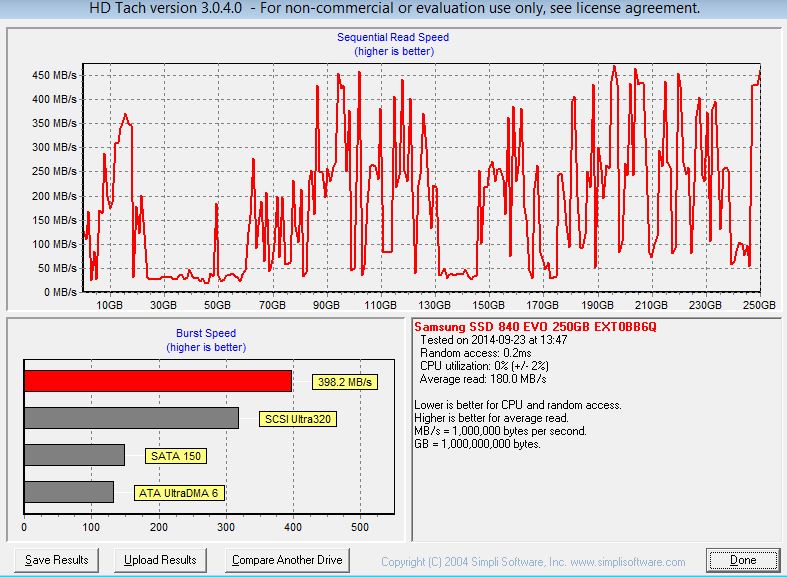Select the CPU utilization: 0% line
Screen dimensions: 787x577
coord(484,366)
